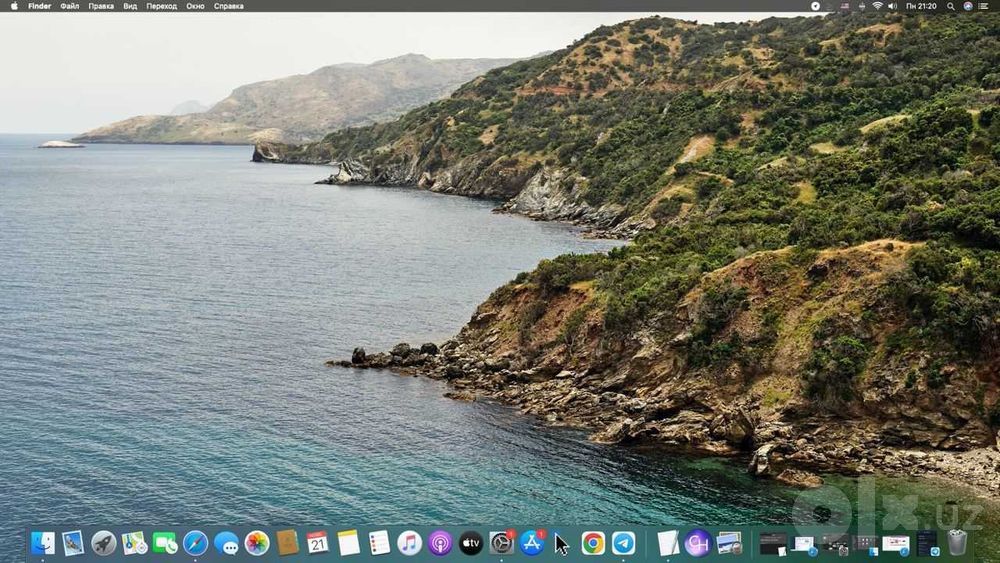Click the round white status icon in menu bar
1000x563 pixels.
815,6
